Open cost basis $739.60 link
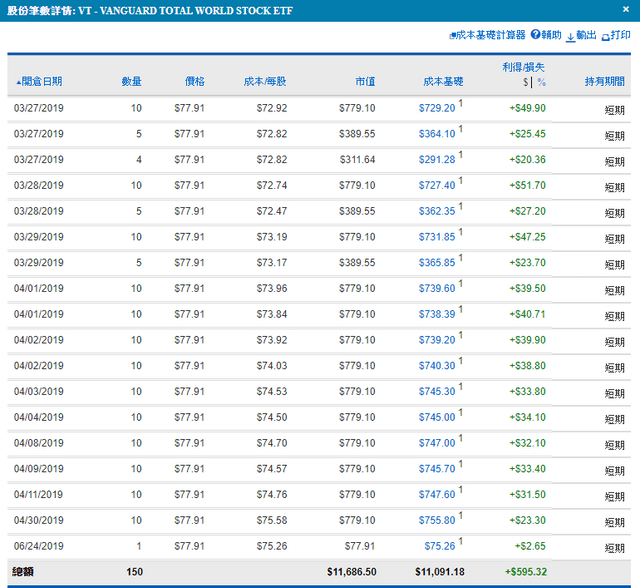 pyautogui.click(x=437, y=288)
